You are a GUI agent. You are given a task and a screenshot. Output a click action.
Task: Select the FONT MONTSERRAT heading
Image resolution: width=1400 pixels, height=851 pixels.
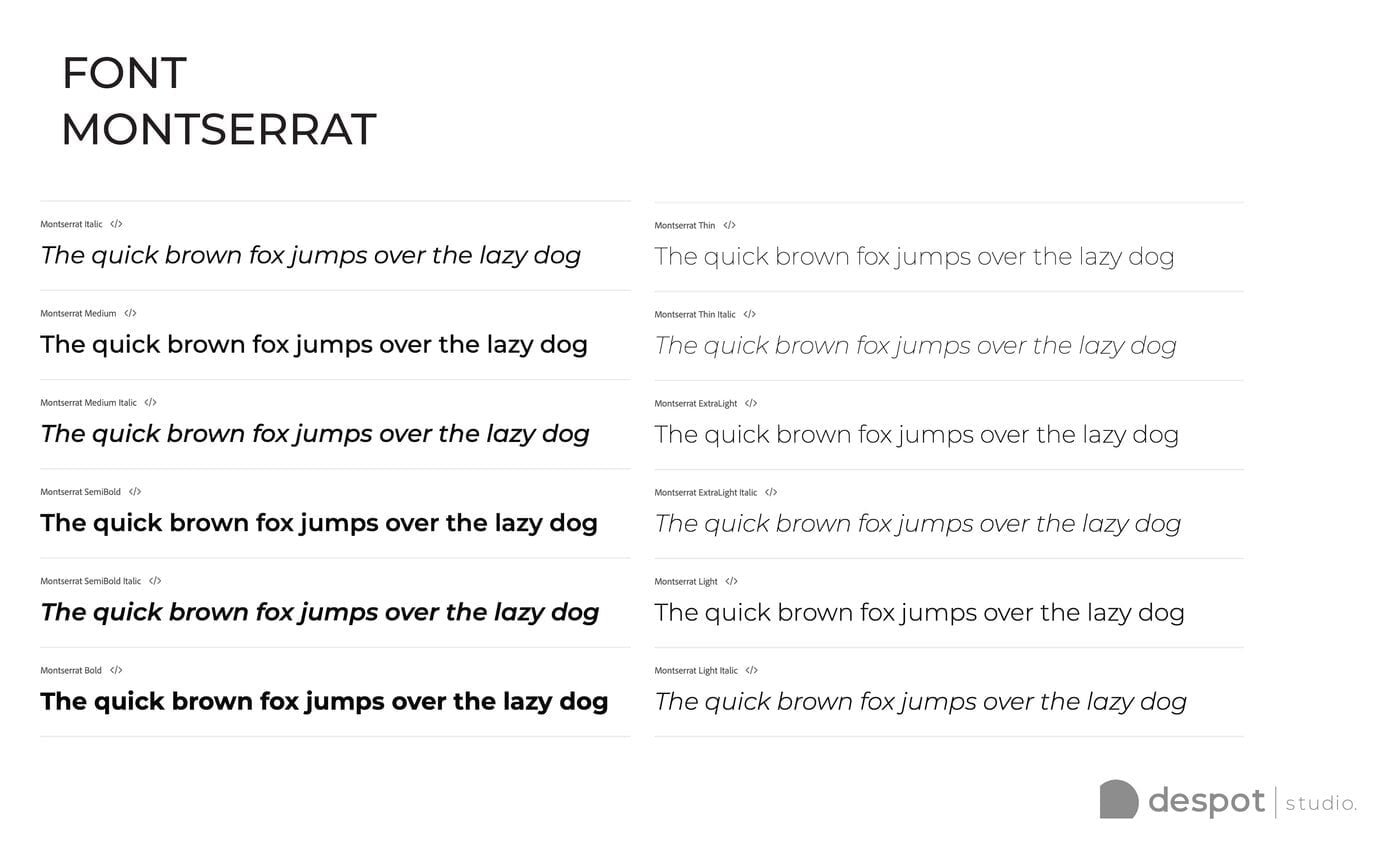pyautogui.click(x=218, y=102)
